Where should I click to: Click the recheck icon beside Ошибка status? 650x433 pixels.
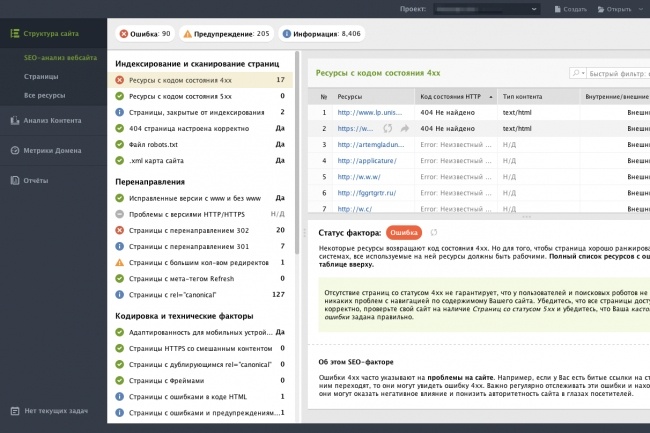point(434,232)
